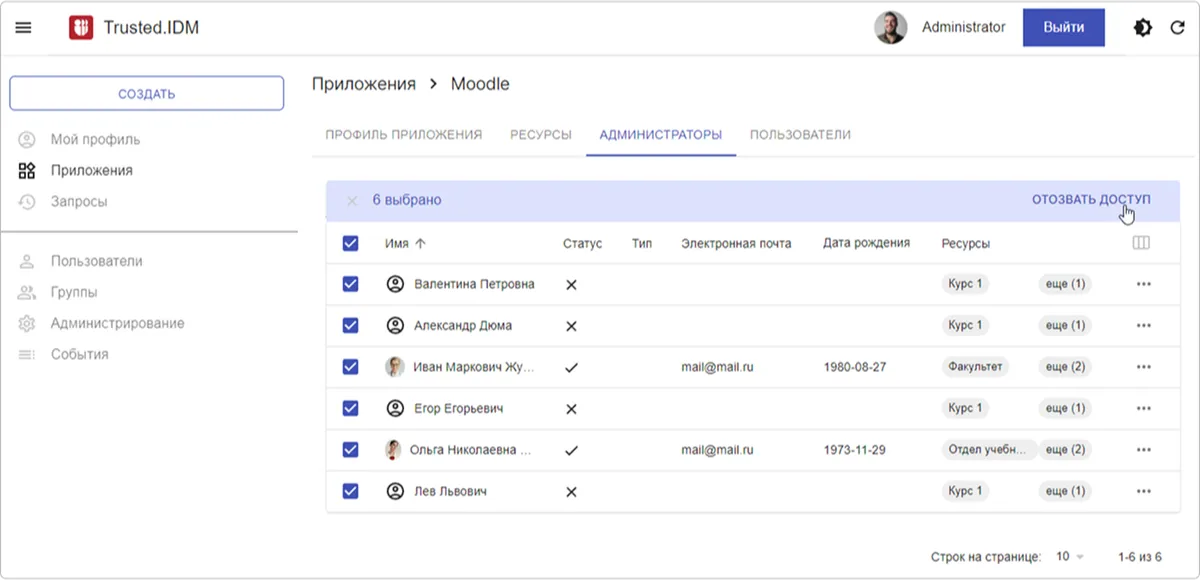The image size is (1200, 580).
Task: Clear the selection with the X icon
Action: [x=352, y=201]
